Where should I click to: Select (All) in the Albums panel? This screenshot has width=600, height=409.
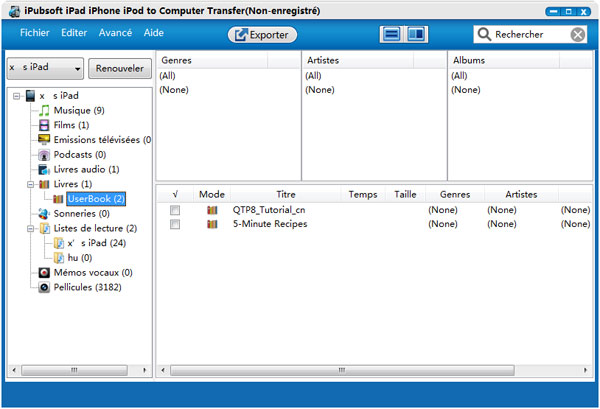[x=459, y=76]
